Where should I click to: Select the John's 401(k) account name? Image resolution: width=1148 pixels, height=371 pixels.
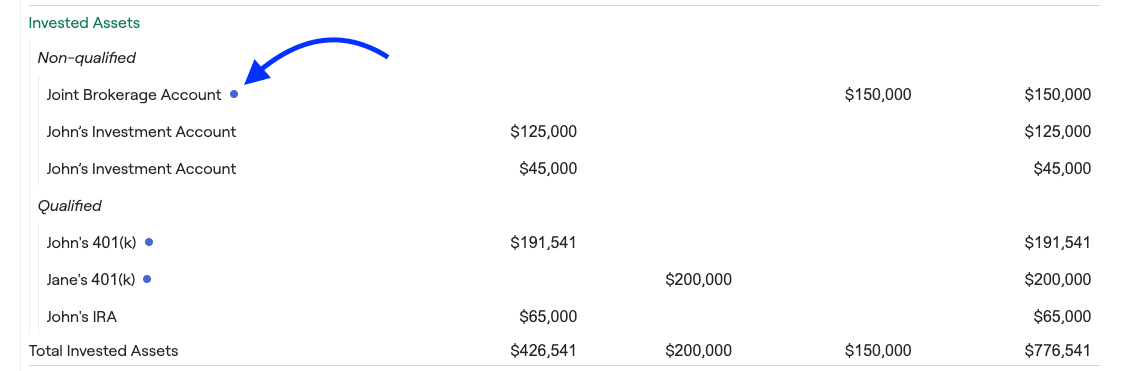pos(91,242)
